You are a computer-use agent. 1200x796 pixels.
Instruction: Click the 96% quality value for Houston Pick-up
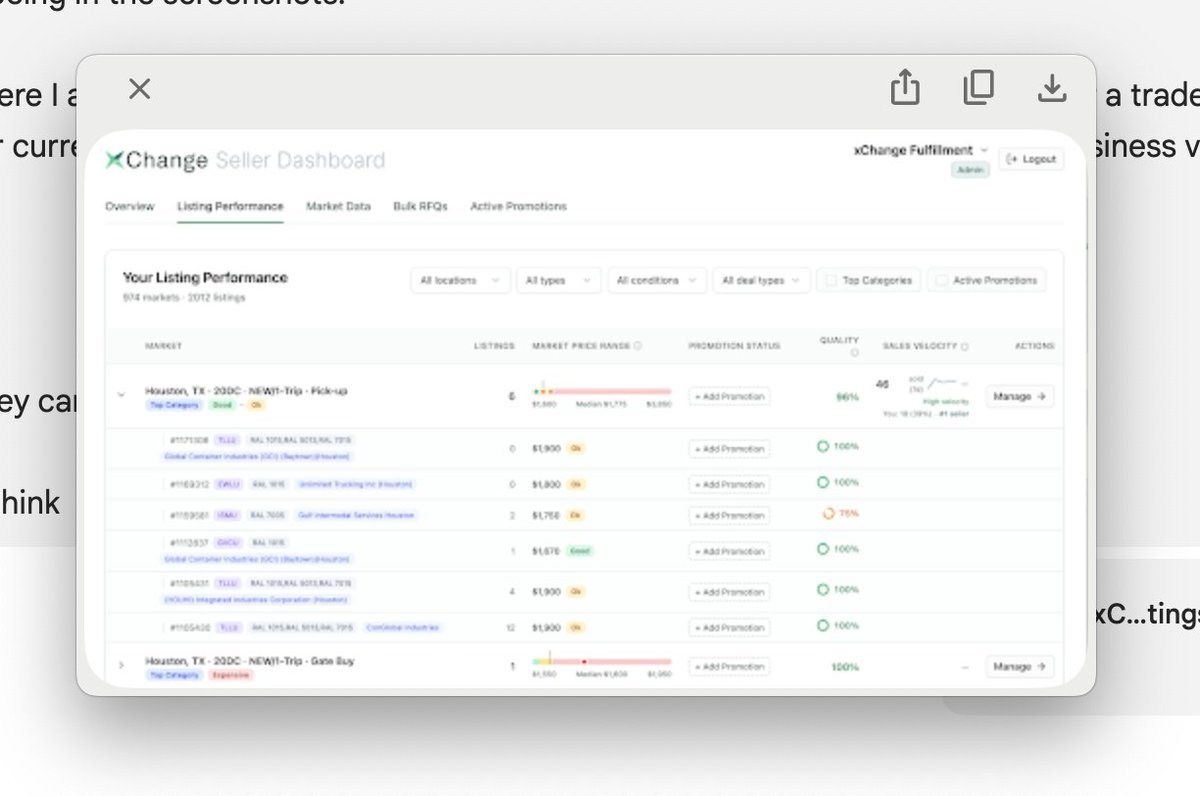847,396
